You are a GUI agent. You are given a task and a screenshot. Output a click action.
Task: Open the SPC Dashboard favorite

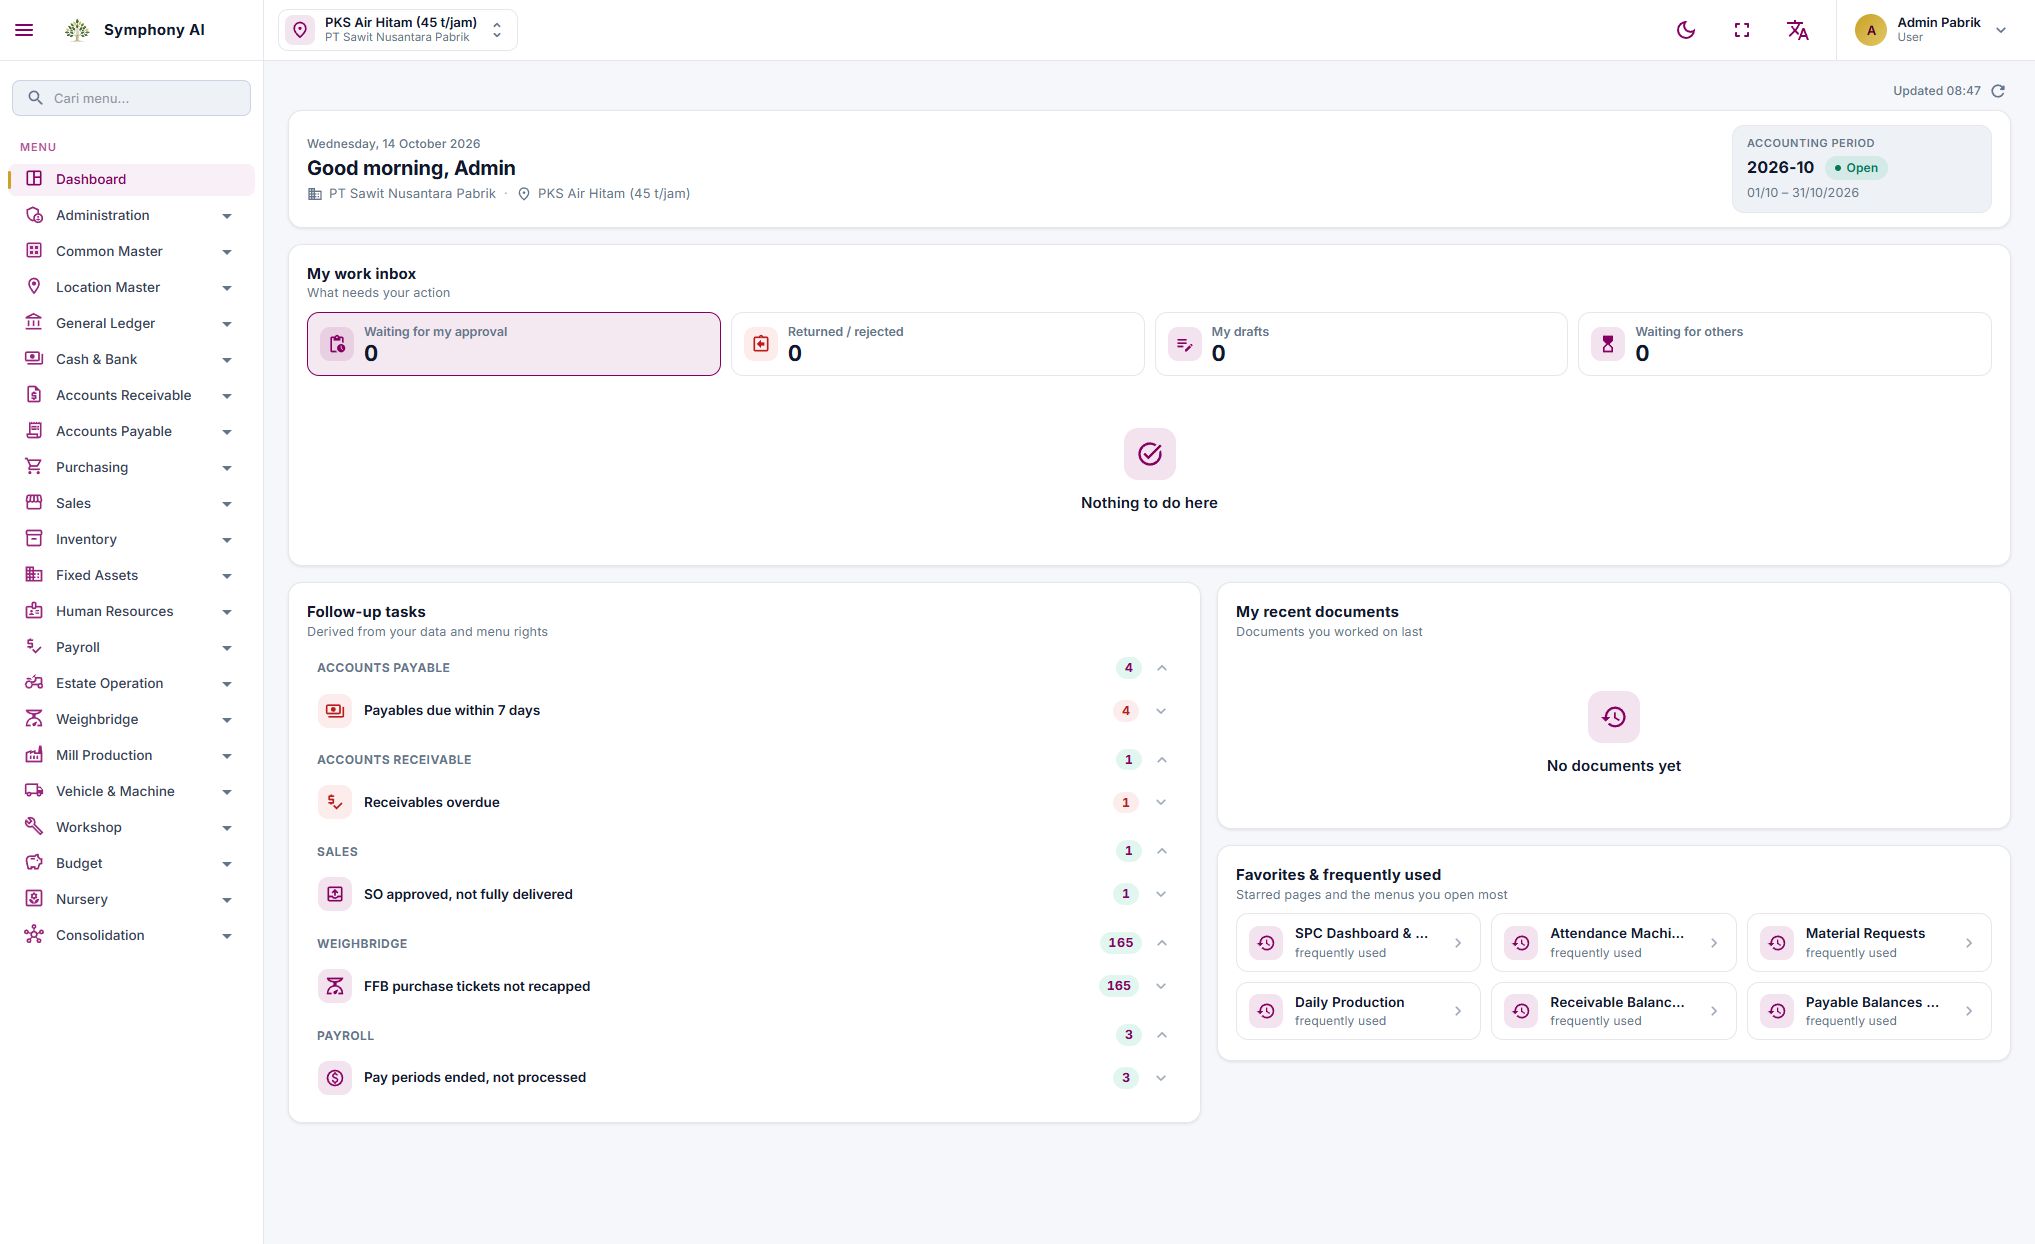1358,942
